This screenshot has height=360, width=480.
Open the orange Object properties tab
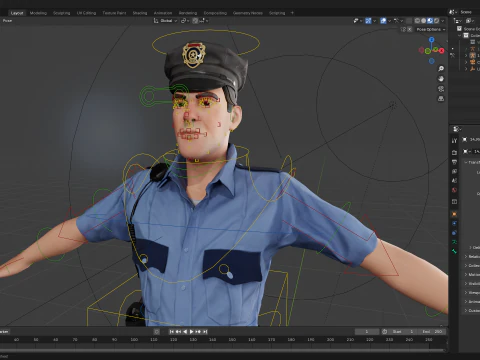[x=454, y=214]
